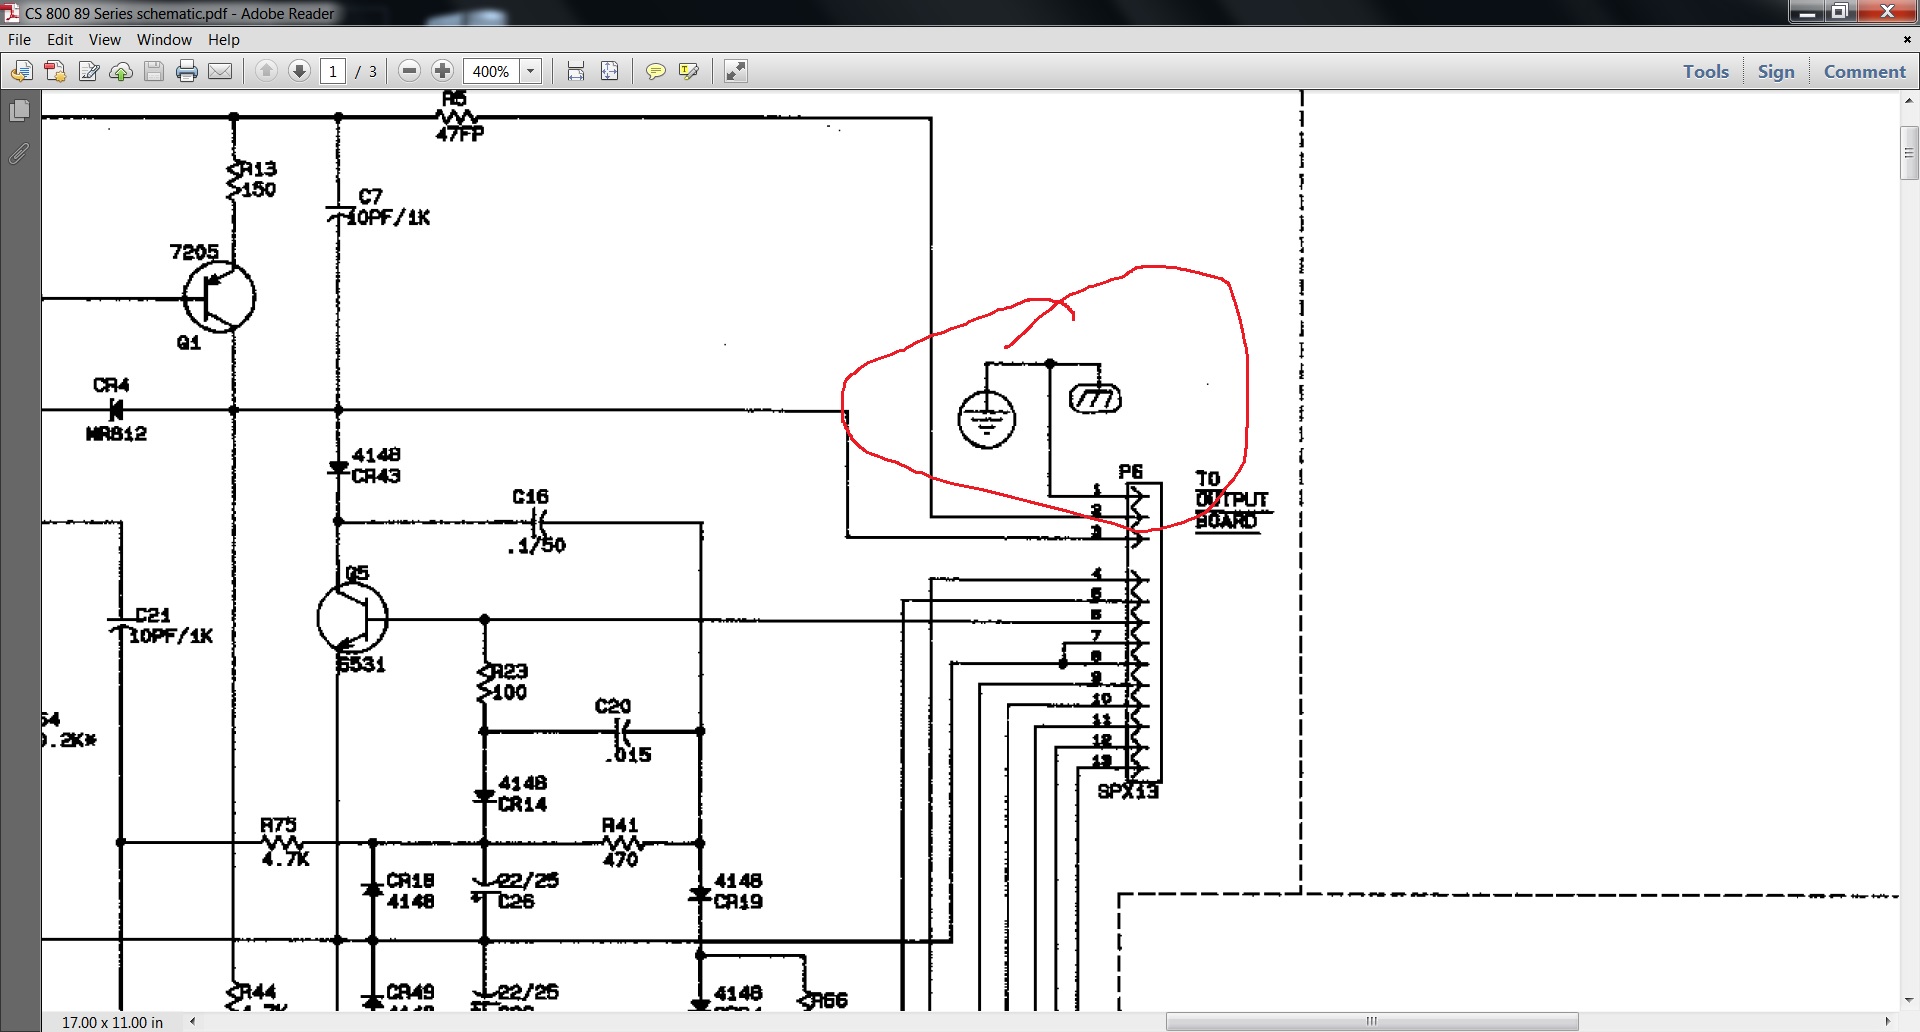Click the horizontal scrollbar thumb

click(1372, 1021)
